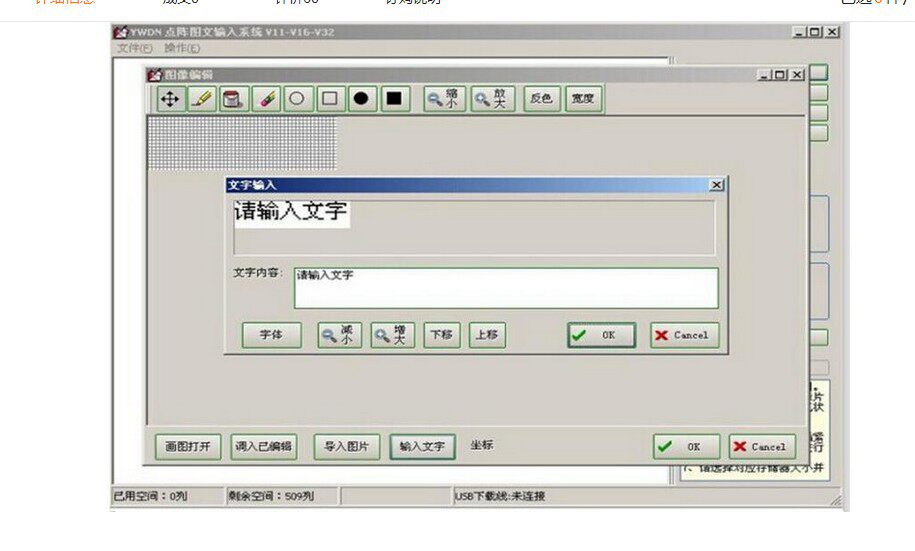This screenshot has height=551, width=915.
Task: Click the USB下载线:未连接 status text
Action: point(500,496)
